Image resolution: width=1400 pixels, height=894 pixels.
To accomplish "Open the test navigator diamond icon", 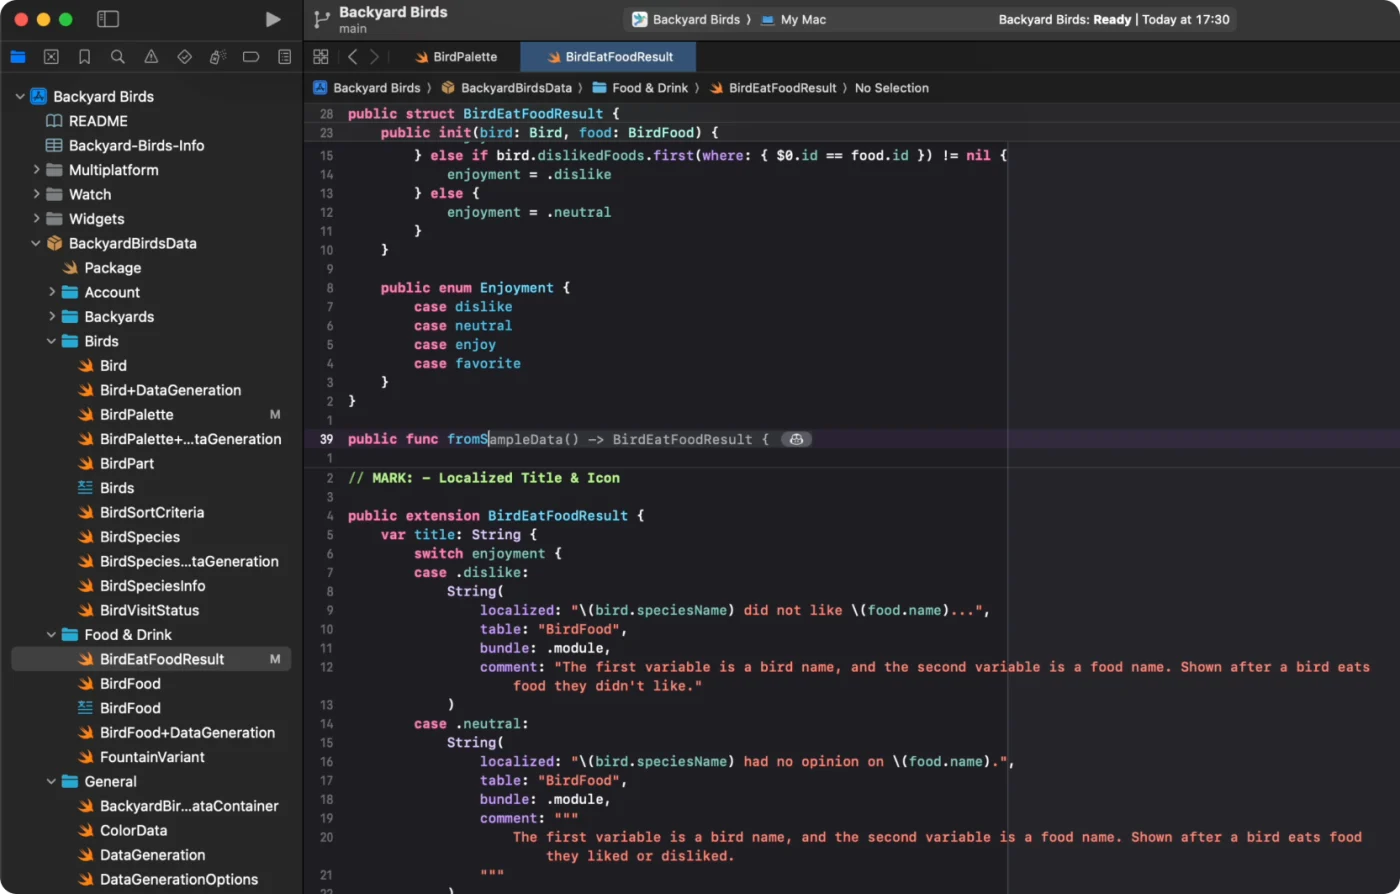I will click(x=184, y=57).
